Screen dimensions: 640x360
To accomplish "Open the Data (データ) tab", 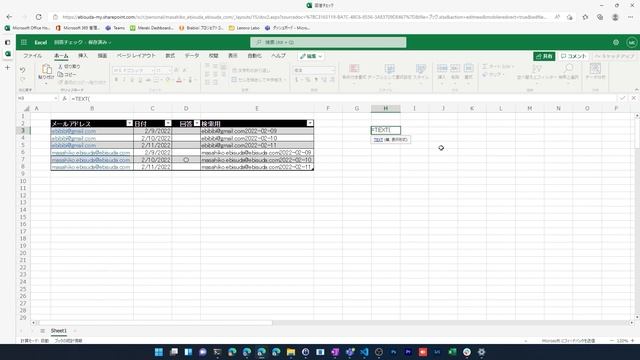I will click(191, 56).
